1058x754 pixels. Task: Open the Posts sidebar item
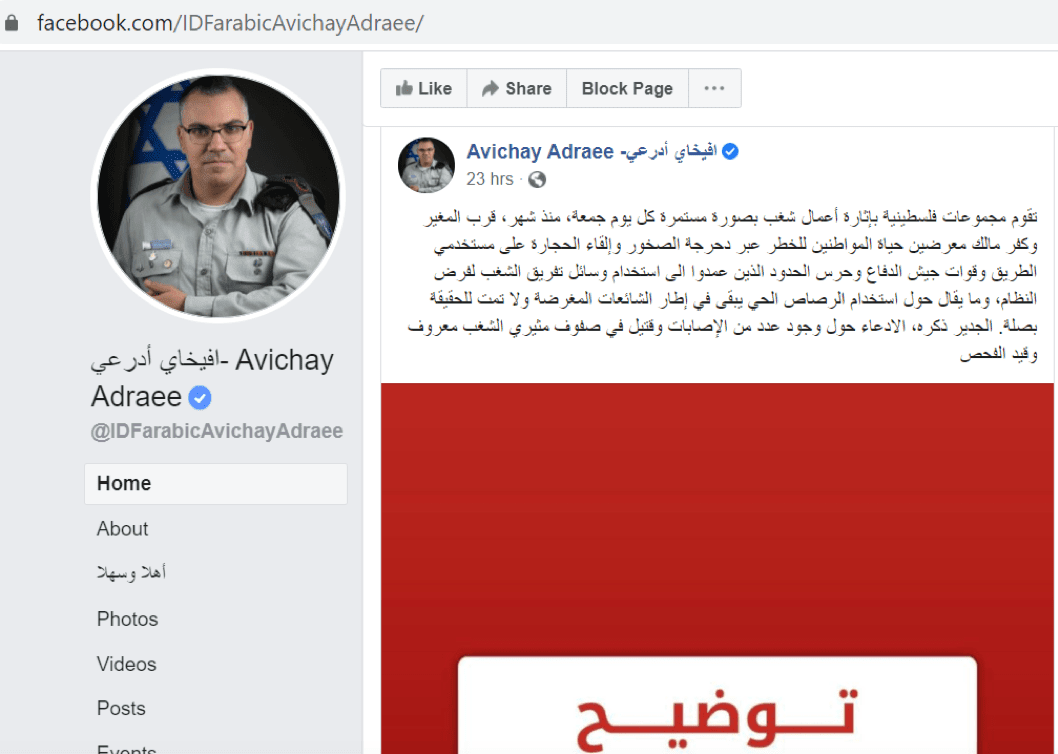[x=121, y=708]
